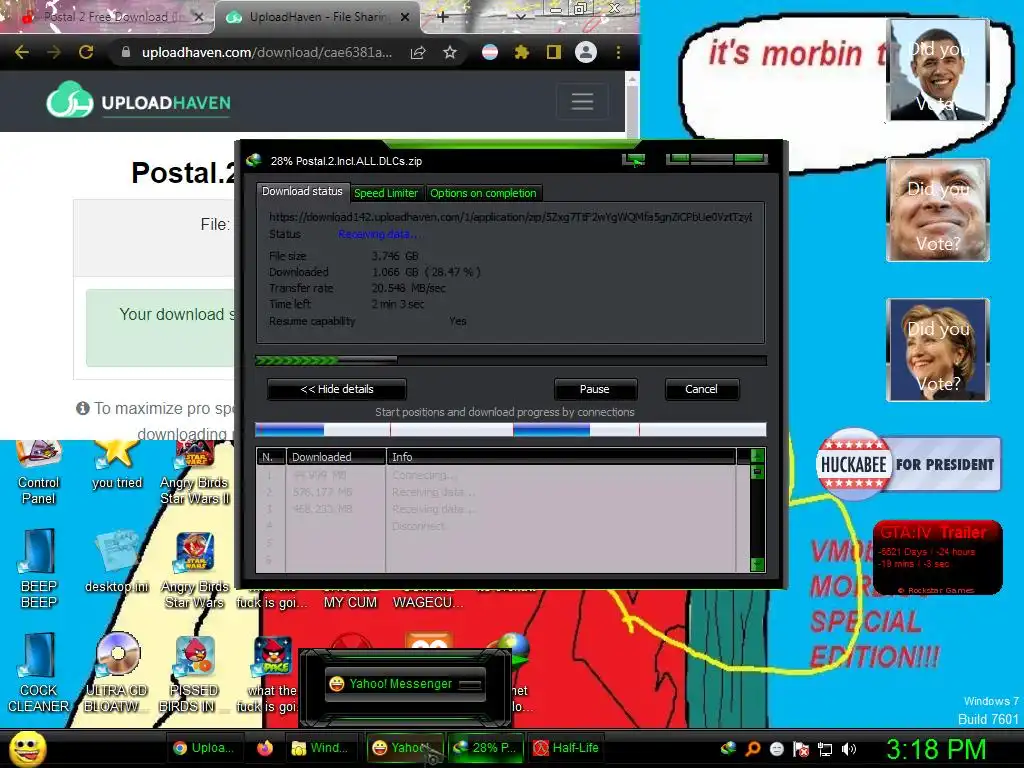Select connection row 1 'Connecting...'
Screen dimensions: 1024x768
[496, 475]
